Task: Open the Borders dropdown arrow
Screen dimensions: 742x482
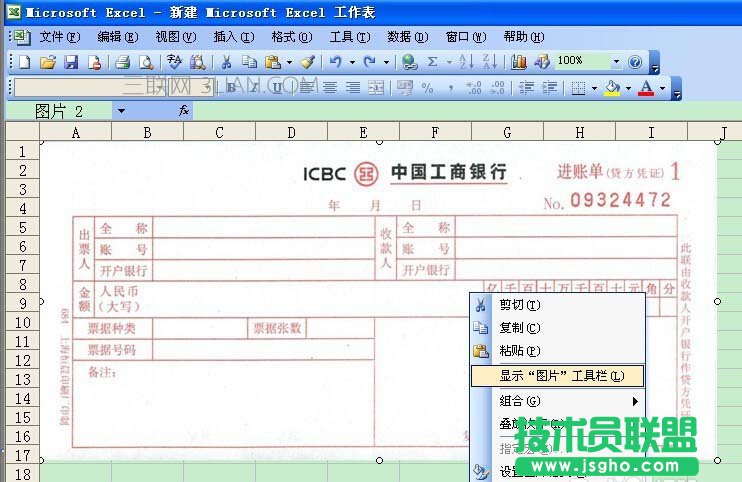Action: (595, 88)
